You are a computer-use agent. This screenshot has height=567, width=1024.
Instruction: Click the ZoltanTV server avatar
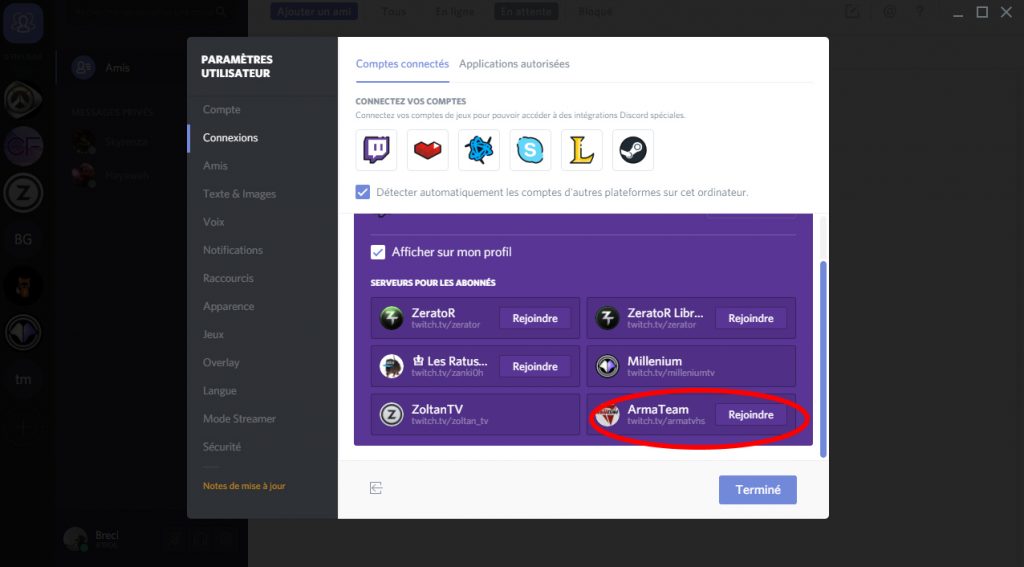pyautogui.click(x=391, y=415)
